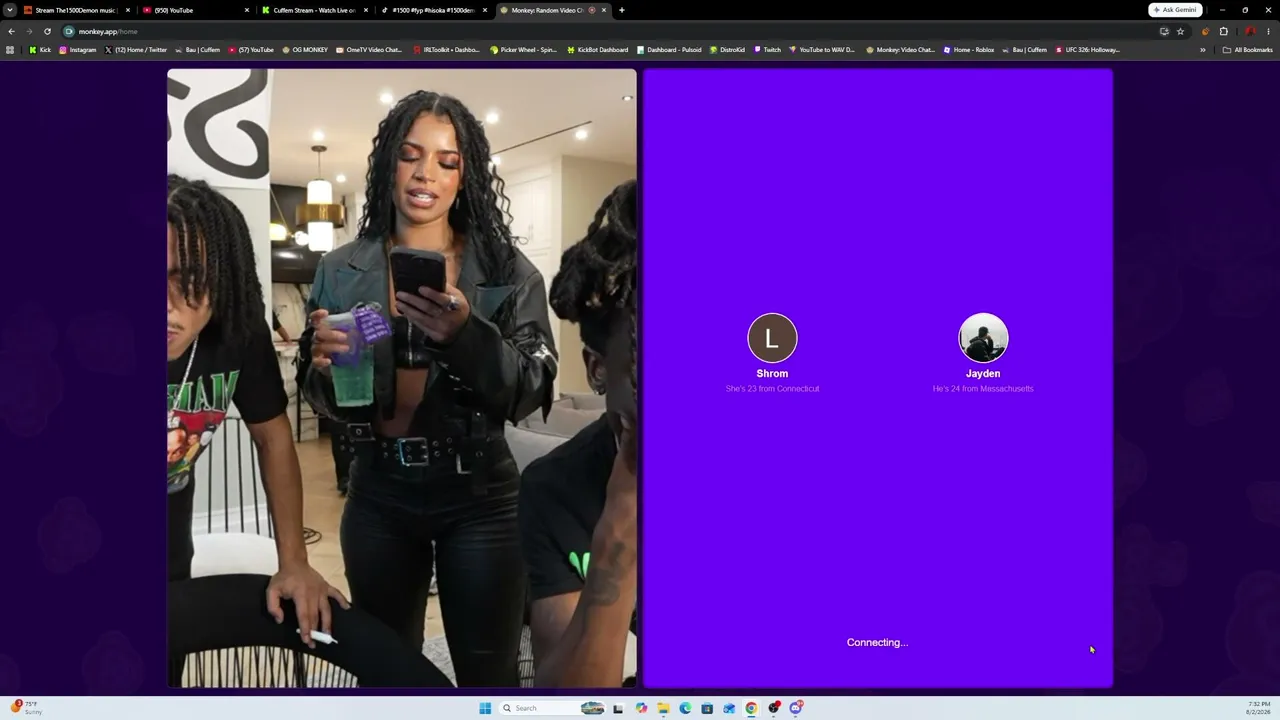Open the KickBot Dashboard bookmark

point(598,50)
